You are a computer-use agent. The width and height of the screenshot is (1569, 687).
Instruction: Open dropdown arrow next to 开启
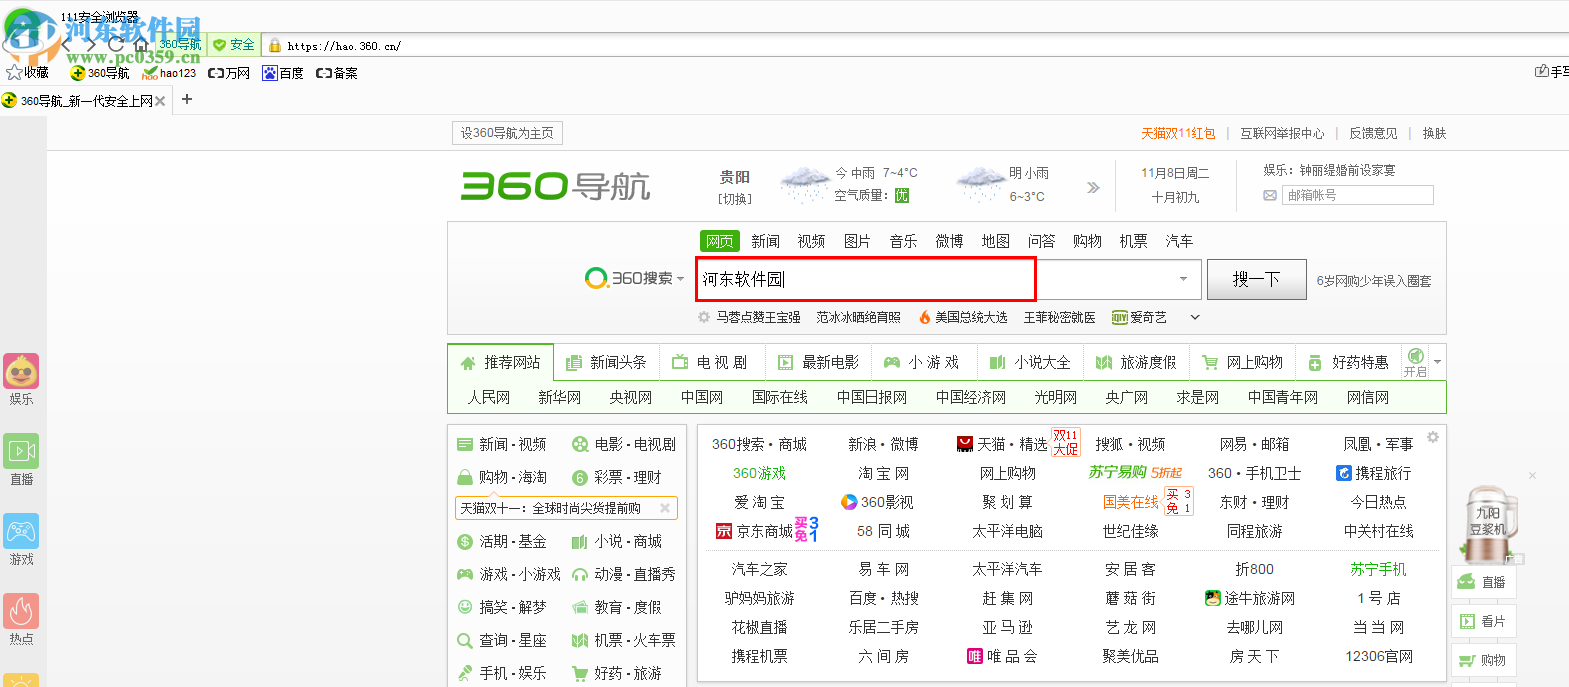point(1437,362)
